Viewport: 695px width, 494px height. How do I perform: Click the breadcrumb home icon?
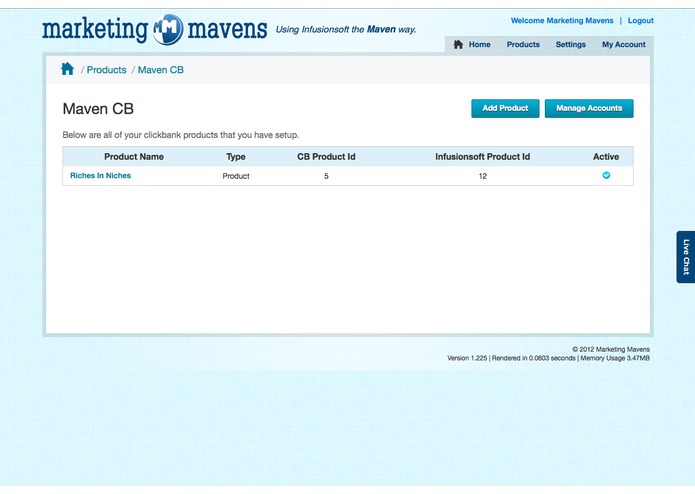pos(67,69)
